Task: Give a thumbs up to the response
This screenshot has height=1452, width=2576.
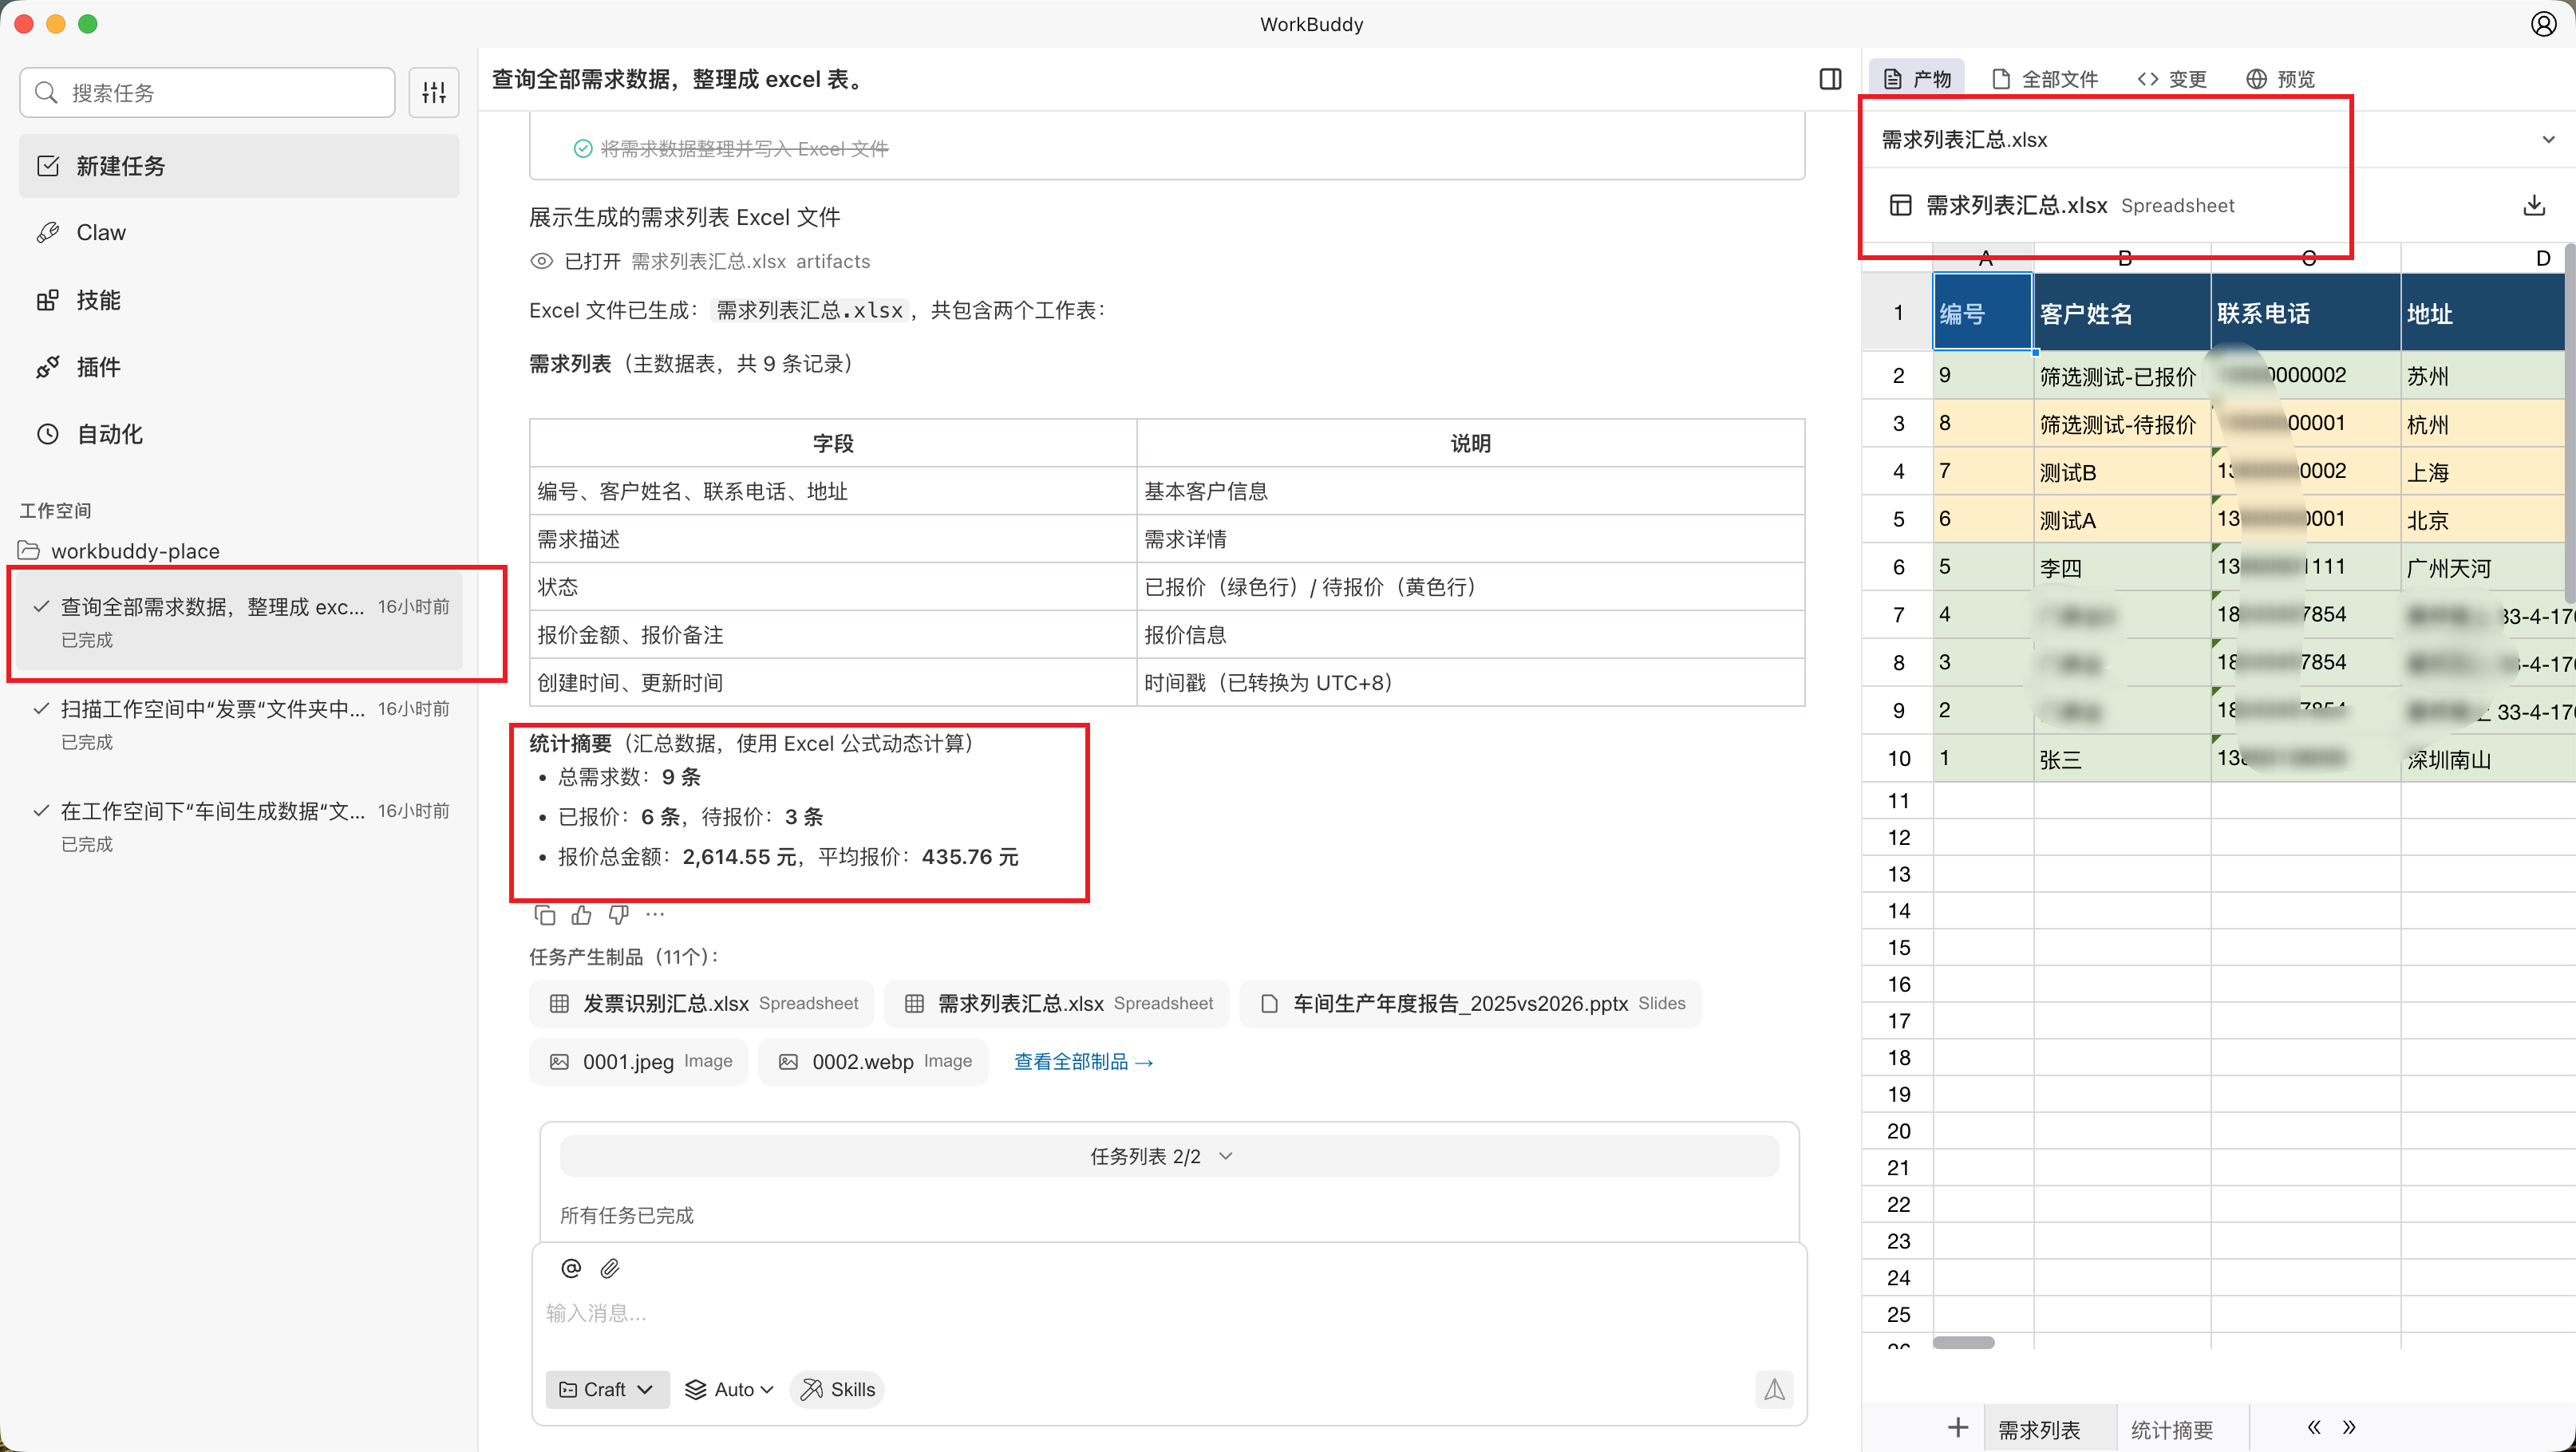Action: [581, 914]
